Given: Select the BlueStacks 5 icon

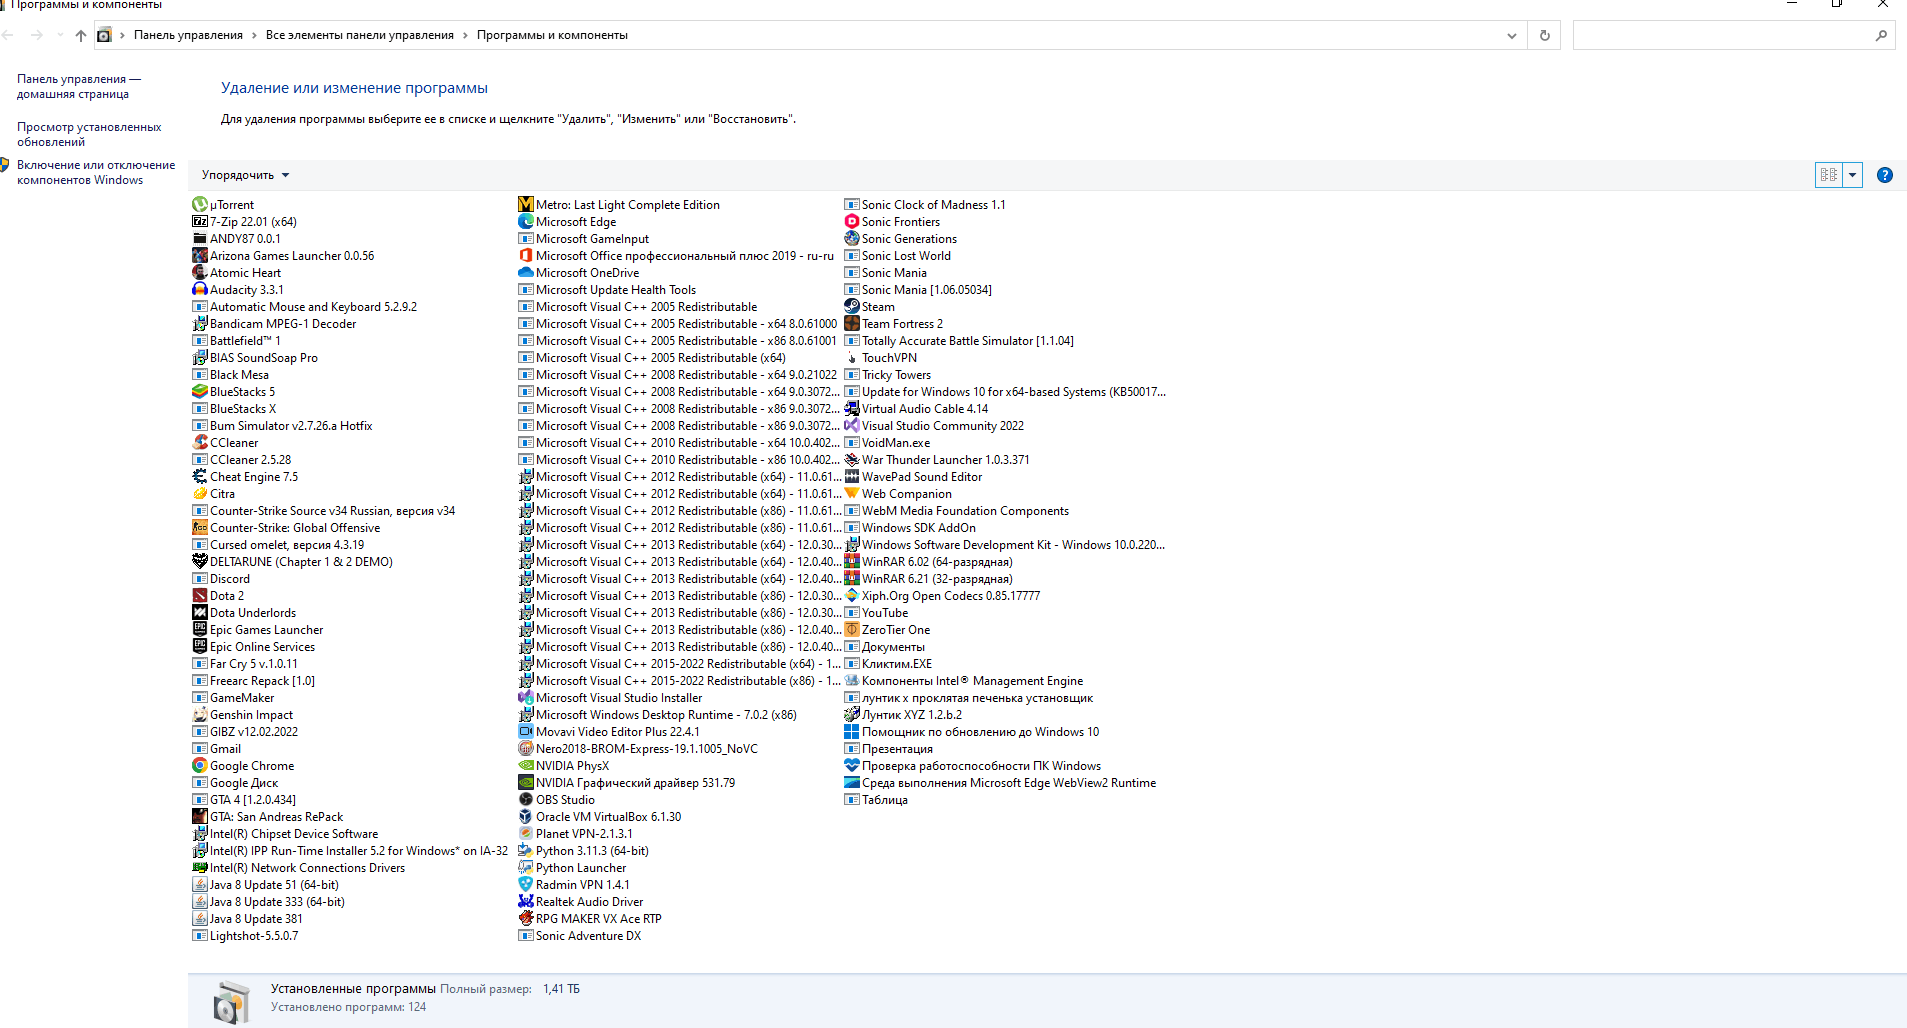Looking at the screenshot, I should coord(200,391).
